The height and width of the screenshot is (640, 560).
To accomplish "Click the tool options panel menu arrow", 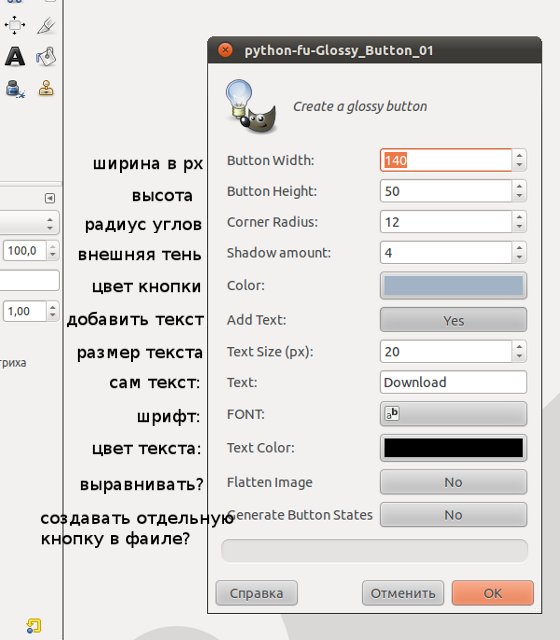I will click(50, 198).
